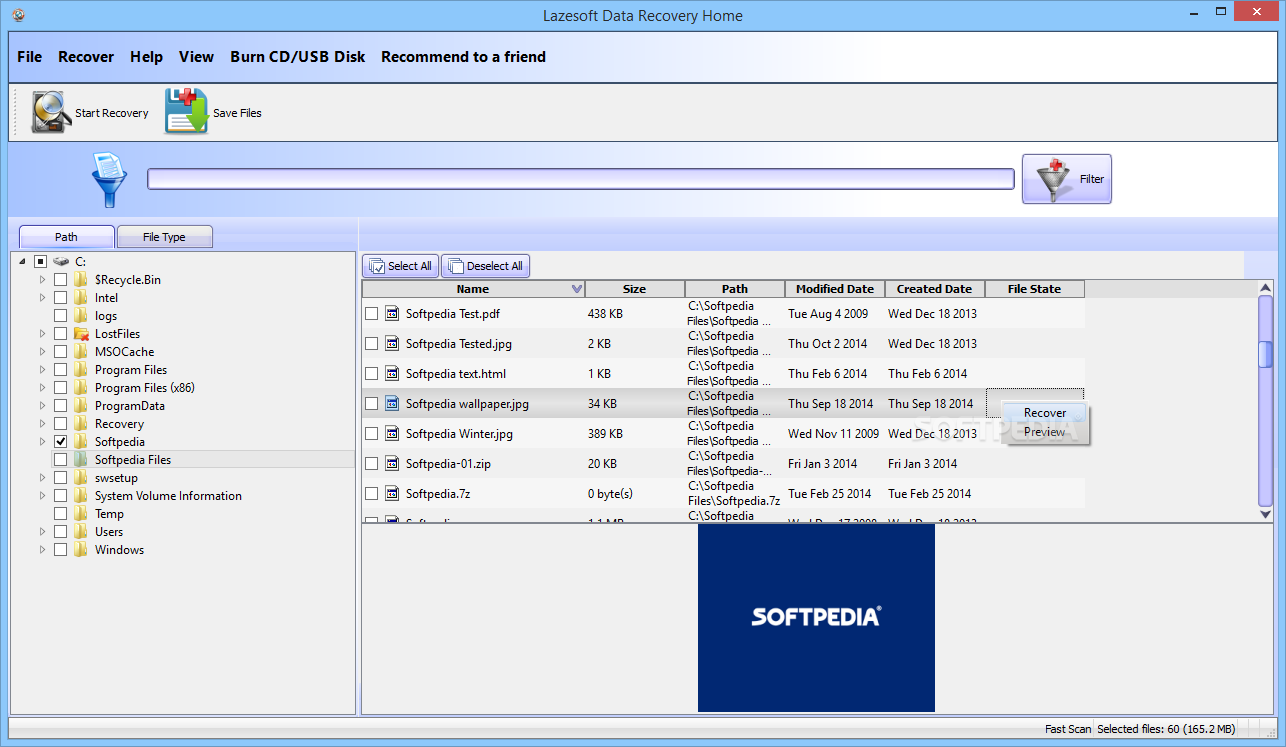Click the Softpedia Test.pdf file icon
The width and height of the screenshot is (1286, 747).
coord(392,313)
